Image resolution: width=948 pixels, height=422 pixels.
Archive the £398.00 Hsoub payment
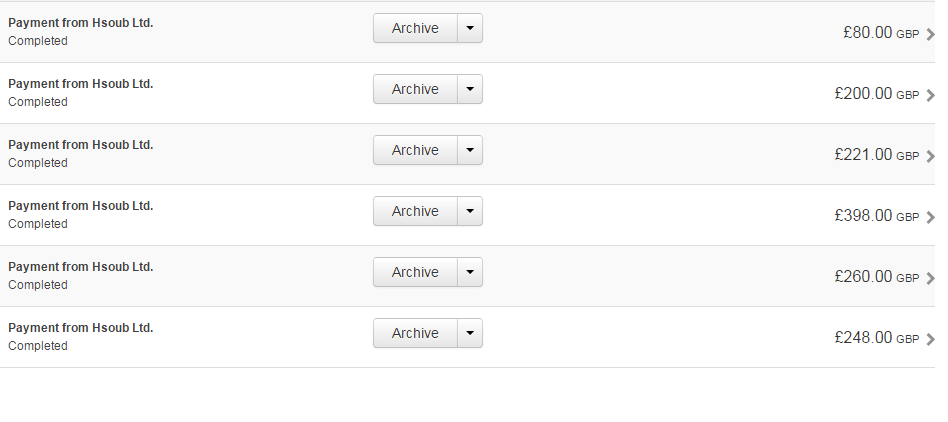pyautogui.click(x=415, y=211)
